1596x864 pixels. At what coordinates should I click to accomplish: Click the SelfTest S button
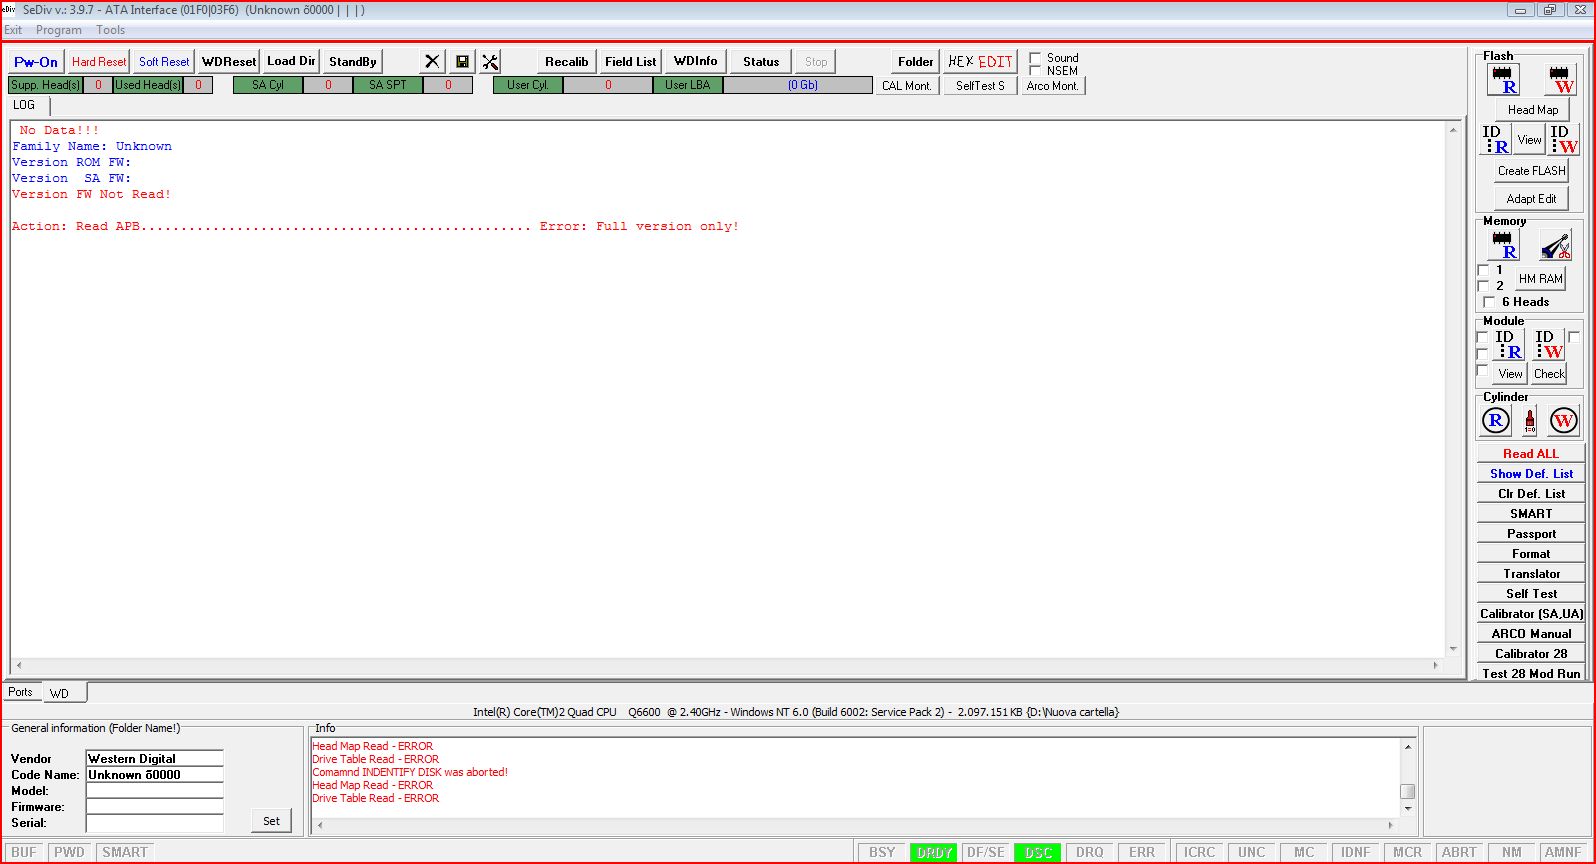(980, 86)
